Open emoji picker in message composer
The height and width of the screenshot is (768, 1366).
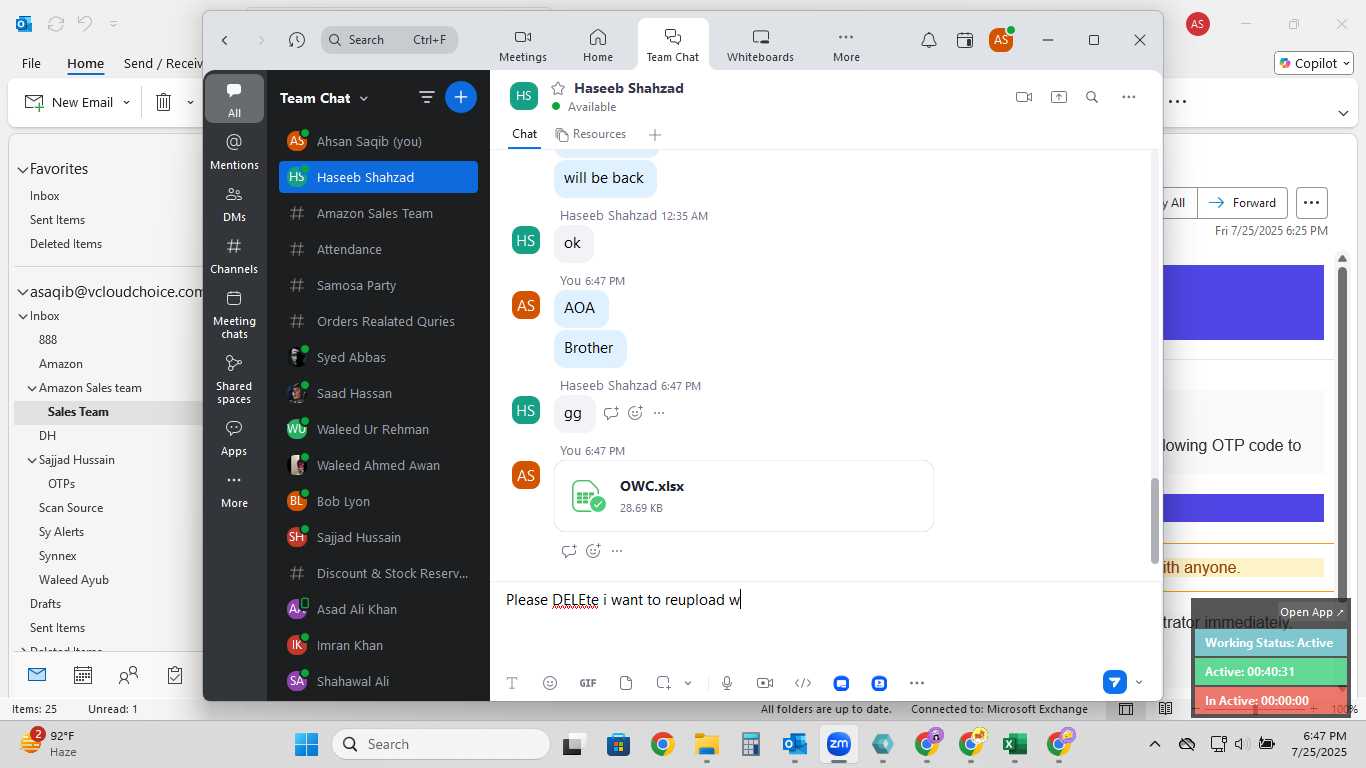click(x=550, y=683)
